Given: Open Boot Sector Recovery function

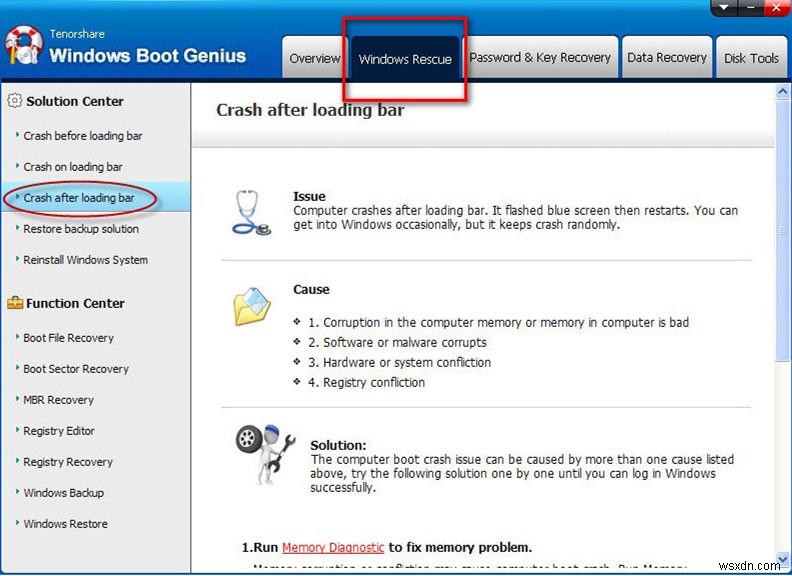Looking at the screenshot, I should coord(76,369).
